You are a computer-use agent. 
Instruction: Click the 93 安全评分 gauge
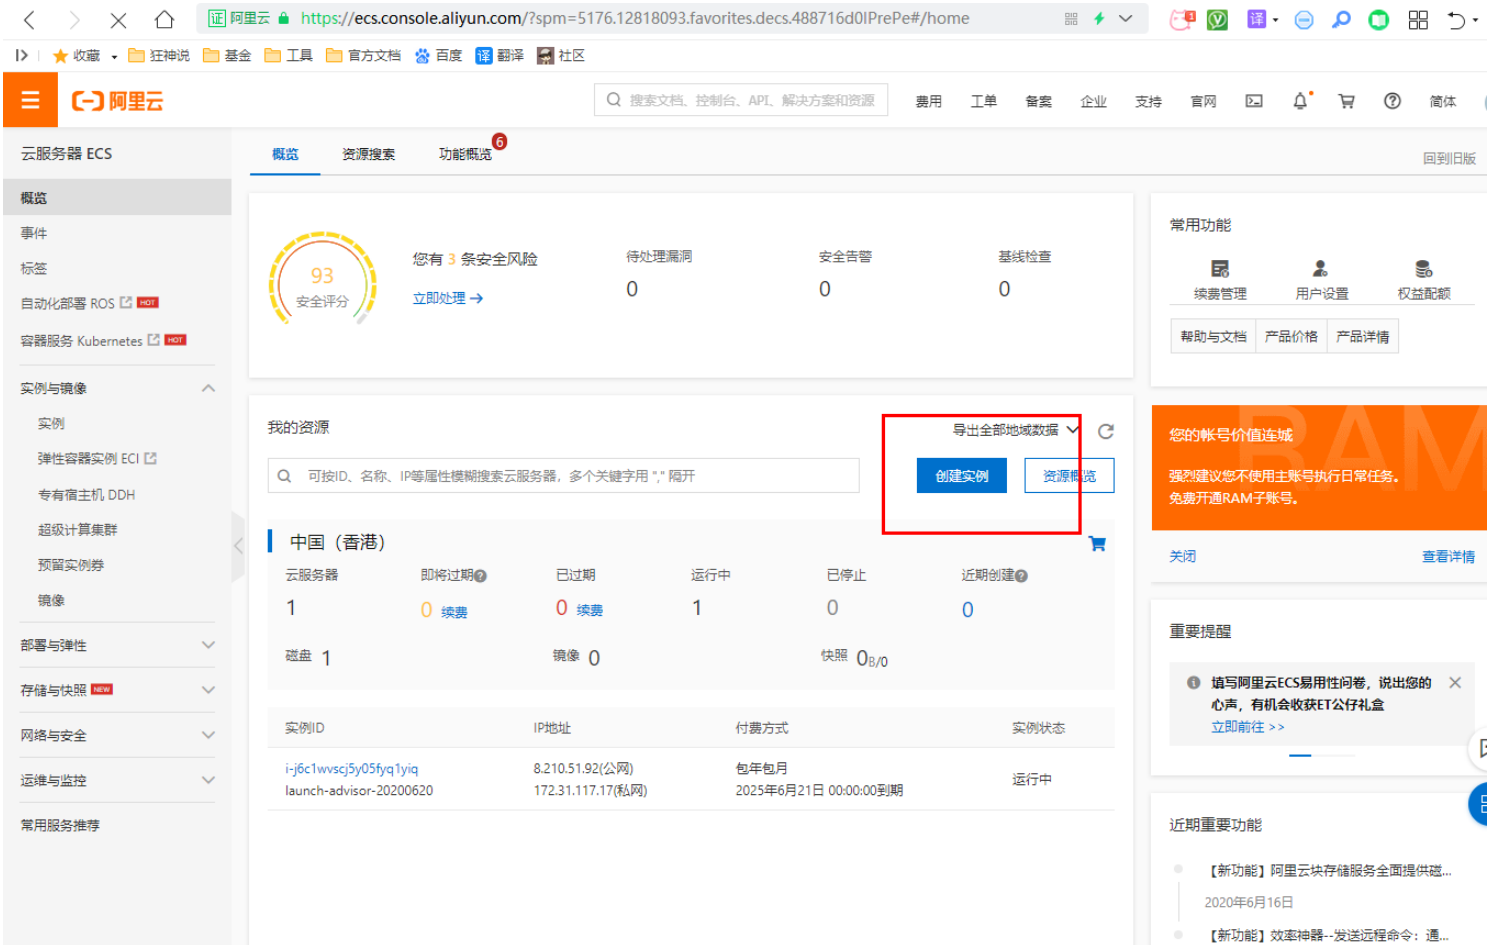point(322,280)
